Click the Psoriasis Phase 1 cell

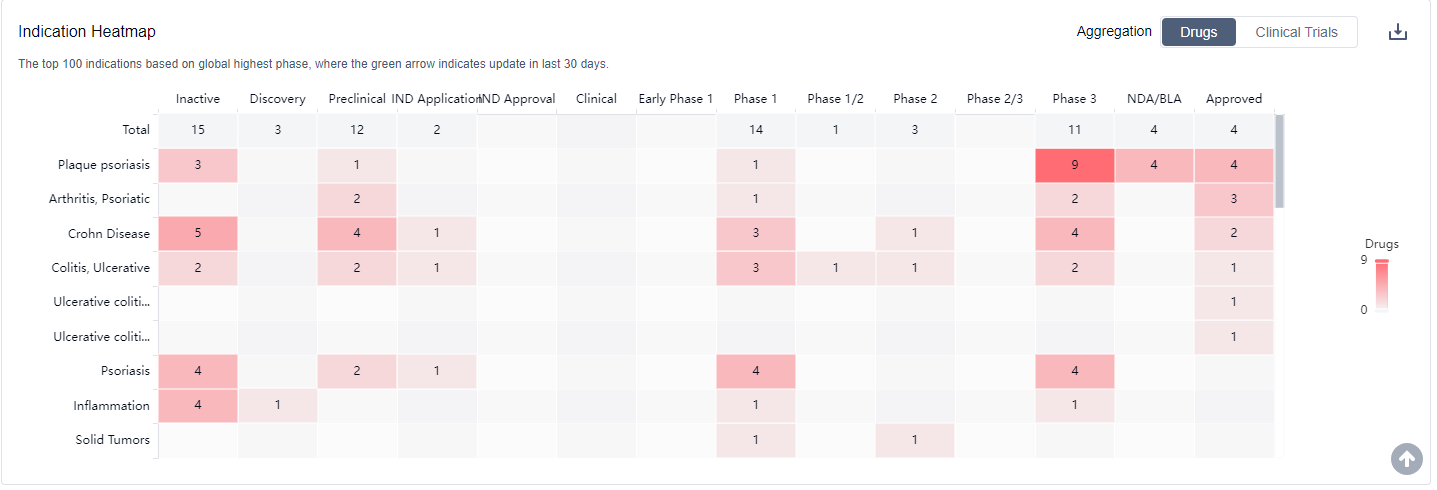click(x=755, y=371)
